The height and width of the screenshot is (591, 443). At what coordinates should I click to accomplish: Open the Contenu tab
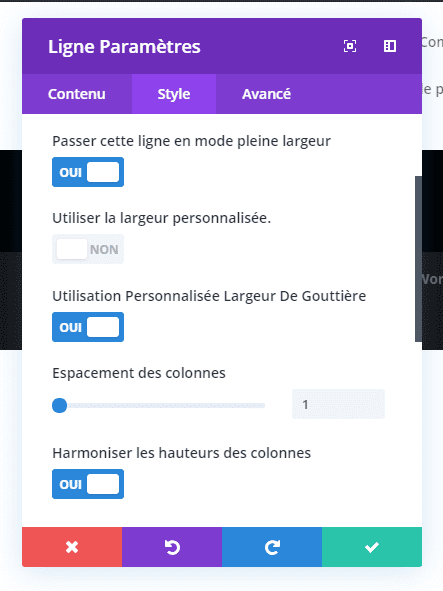[x=77, y=94]
